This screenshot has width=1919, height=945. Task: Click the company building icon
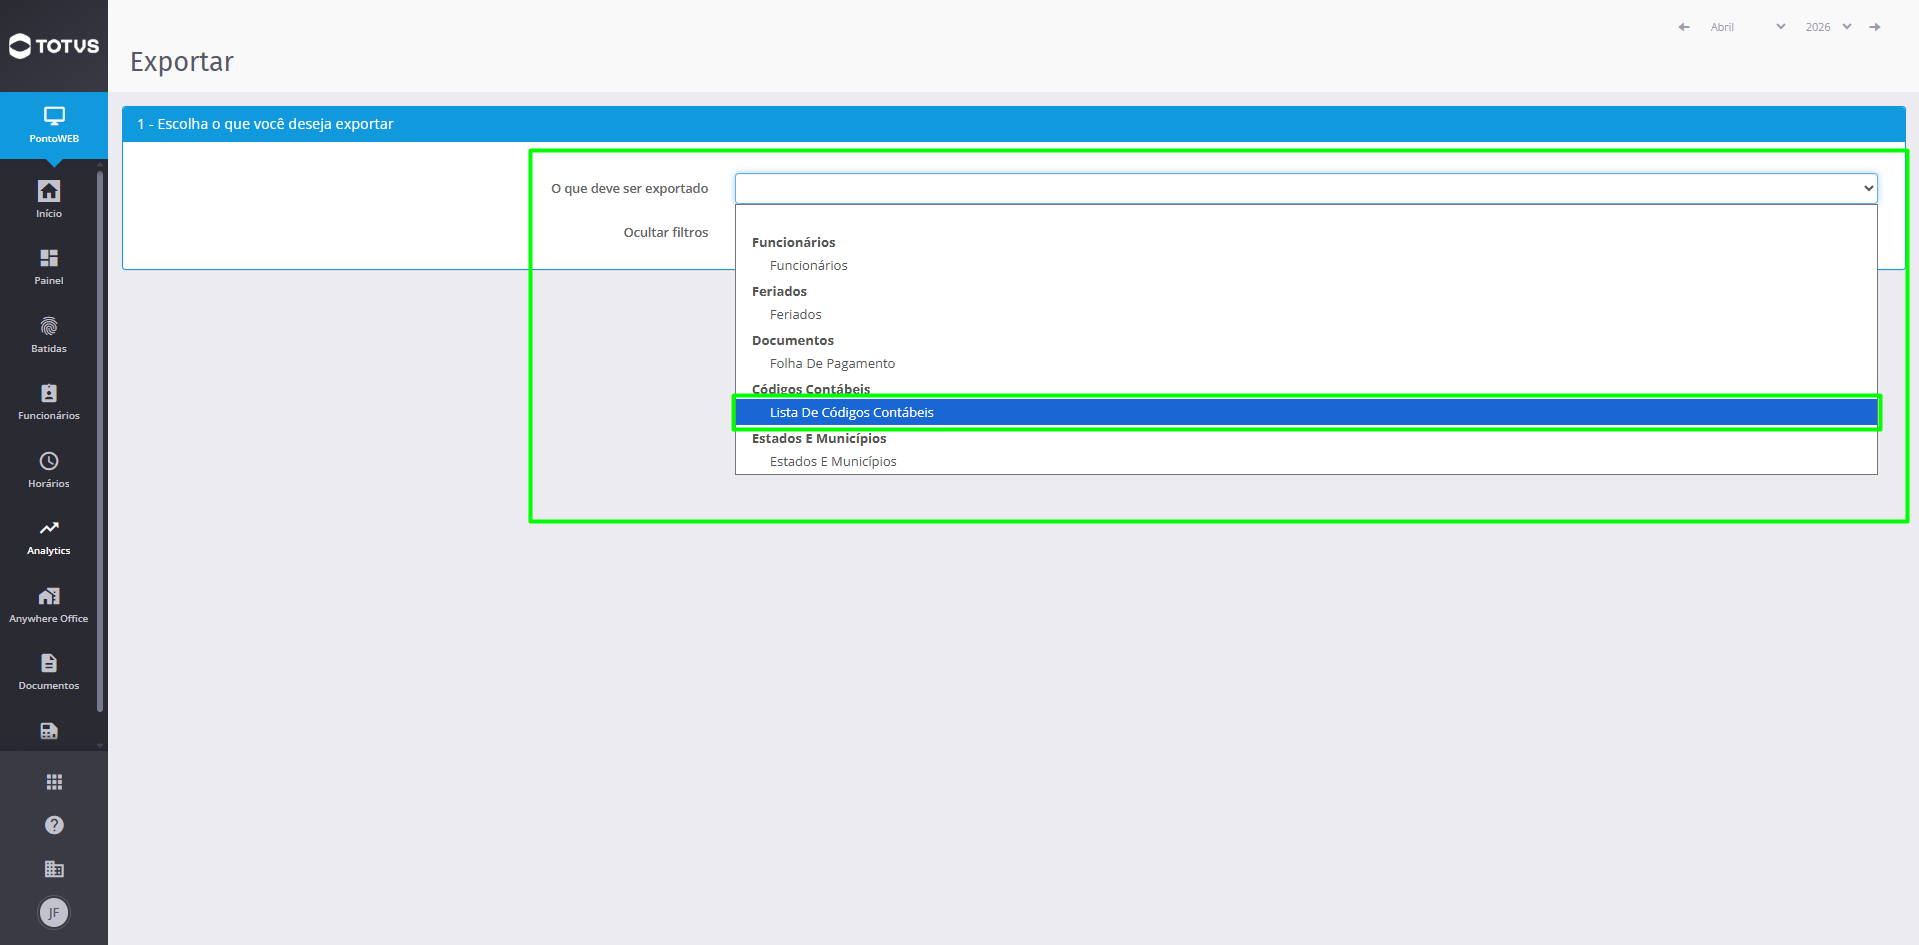54,869
